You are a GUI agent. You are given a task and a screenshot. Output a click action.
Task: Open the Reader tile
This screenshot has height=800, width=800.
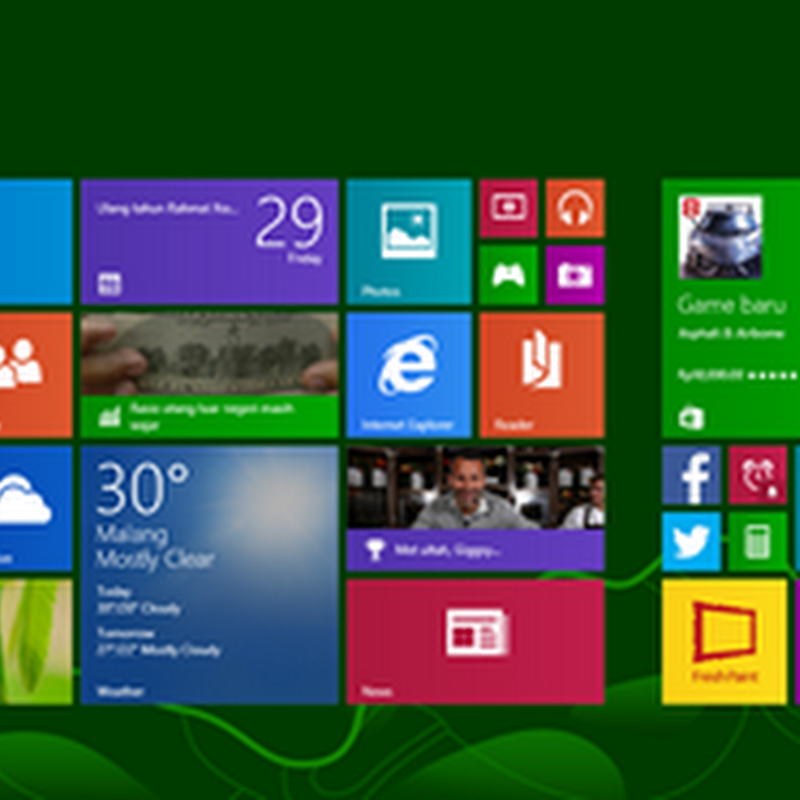(x=542, y=375)
